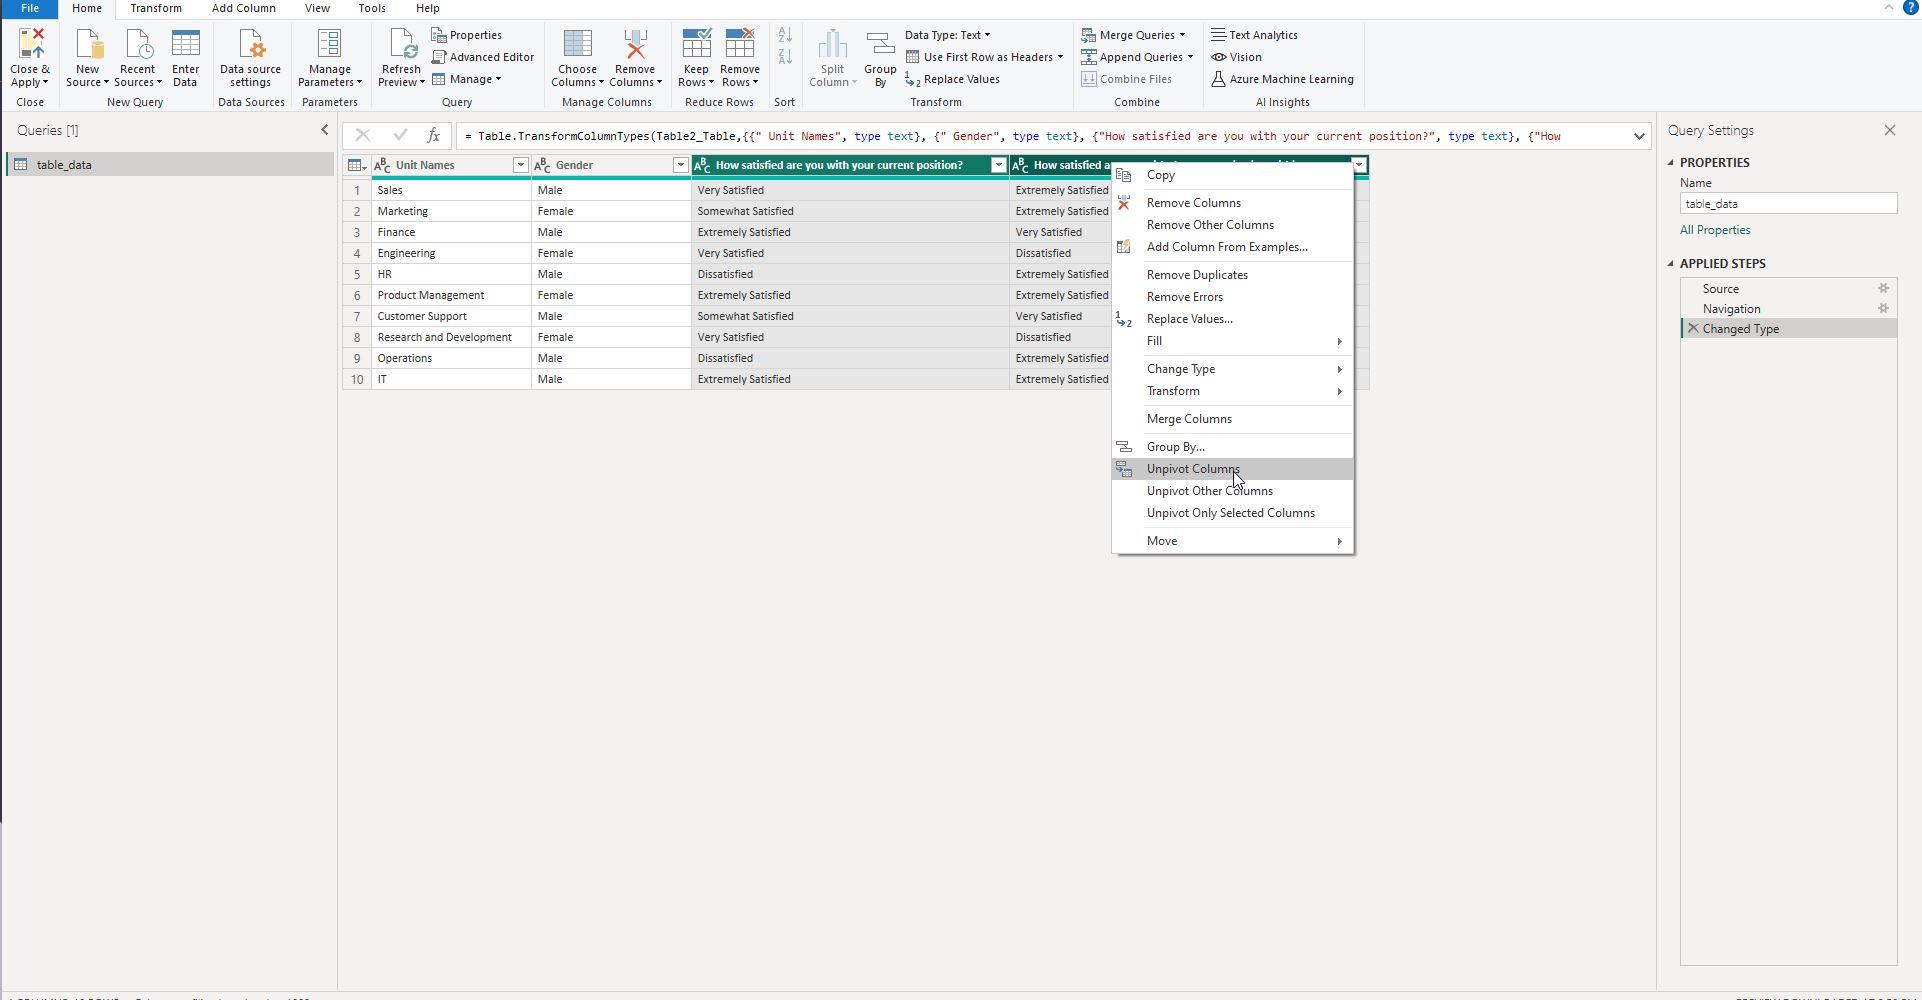Open query Properties

pos(467,35)
